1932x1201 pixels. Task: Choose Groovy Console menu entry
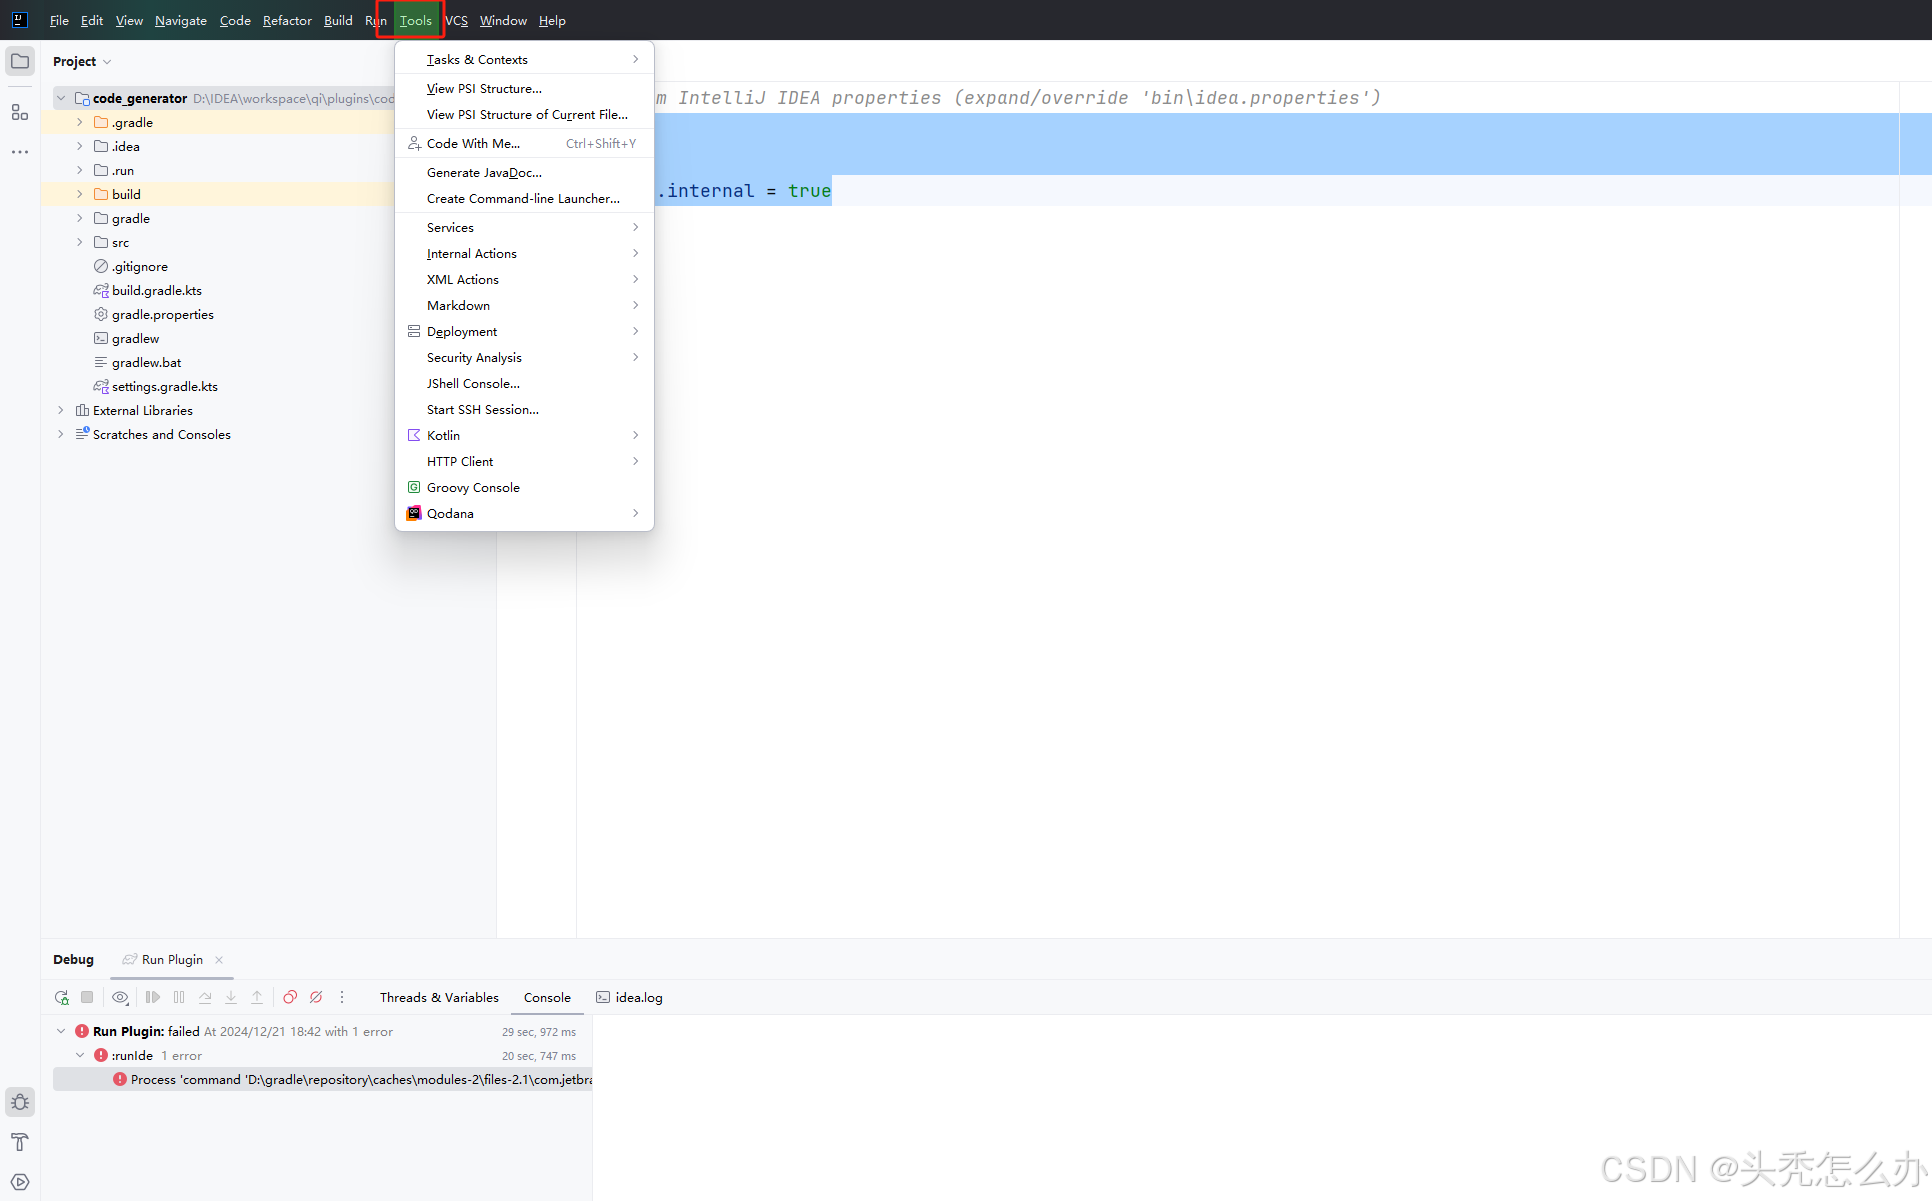pyautogui.click(x=473, y=488)
